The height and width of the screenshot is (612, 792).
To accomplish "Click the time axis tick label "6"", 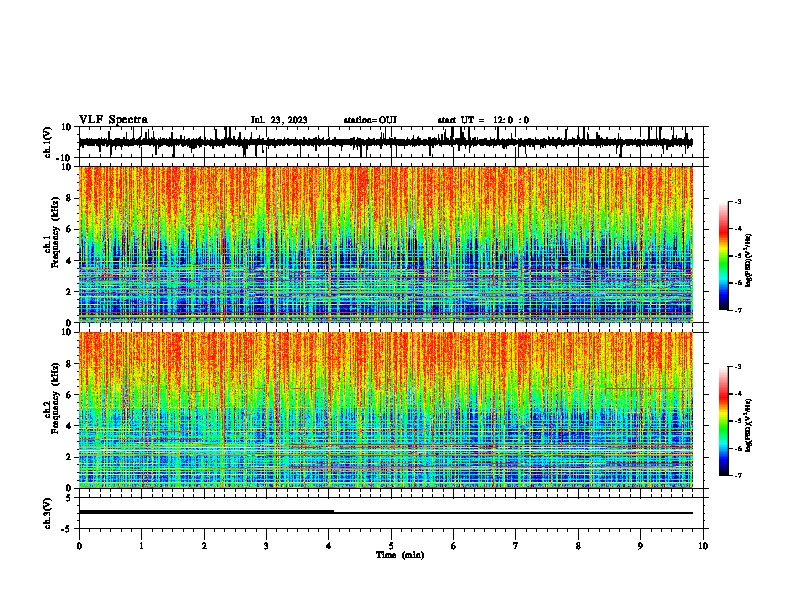I will (454, 546).
